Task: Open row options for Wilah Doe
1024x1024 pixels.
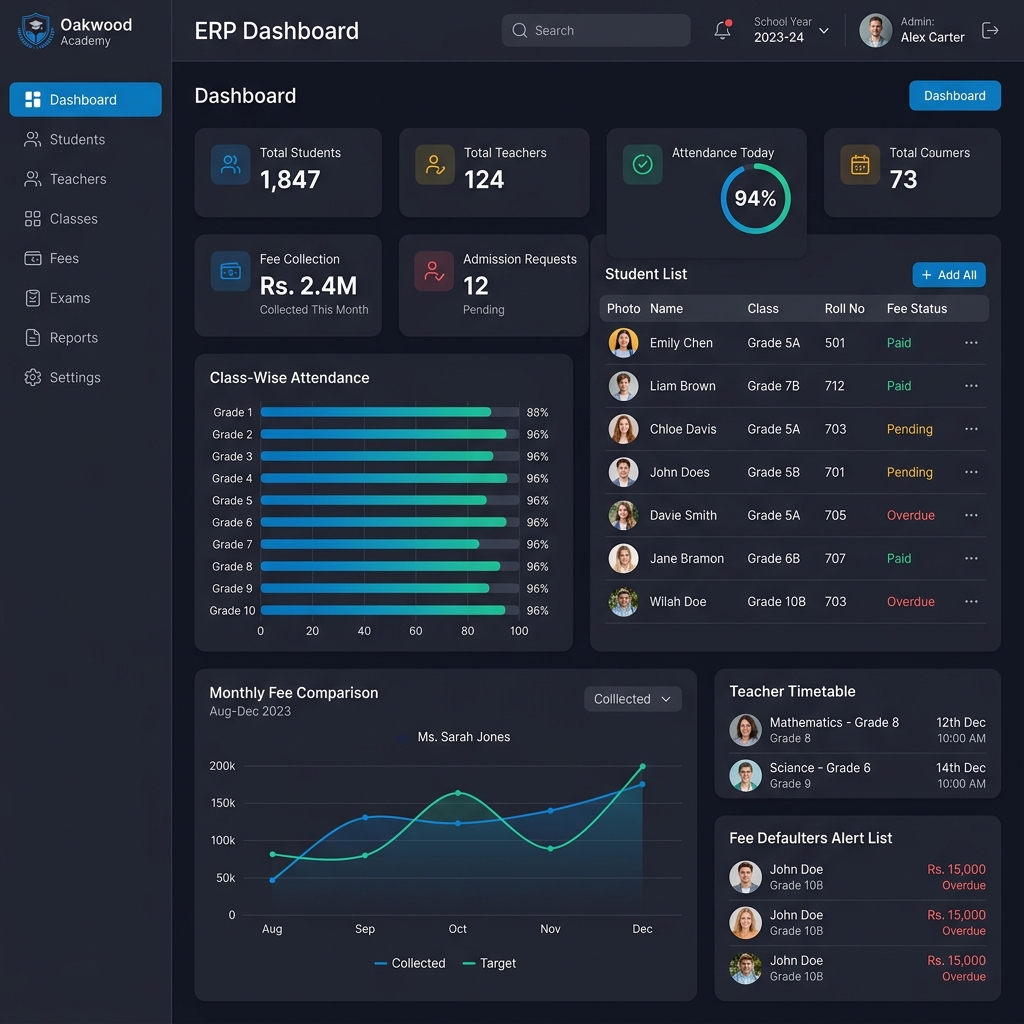Action: (x=971, y=601)
